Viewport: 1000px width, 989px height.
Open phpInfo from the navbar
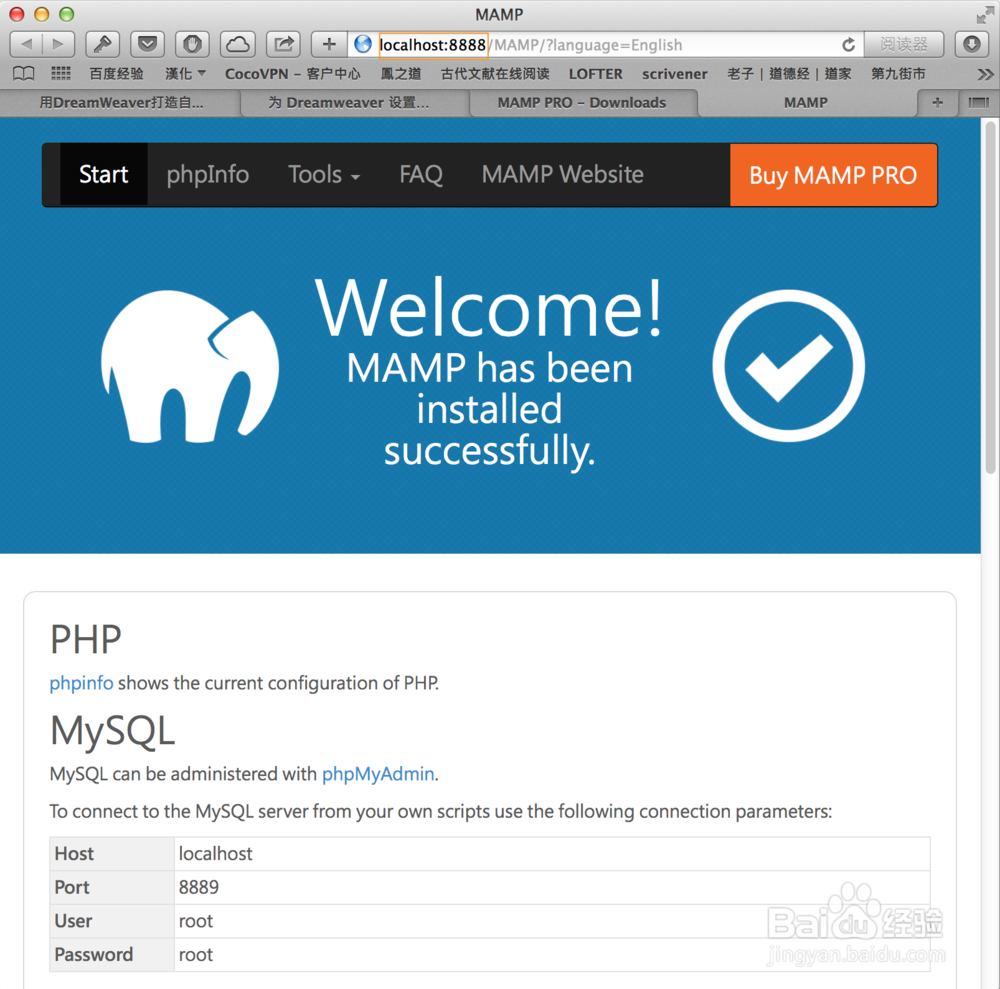pos(207,174)
